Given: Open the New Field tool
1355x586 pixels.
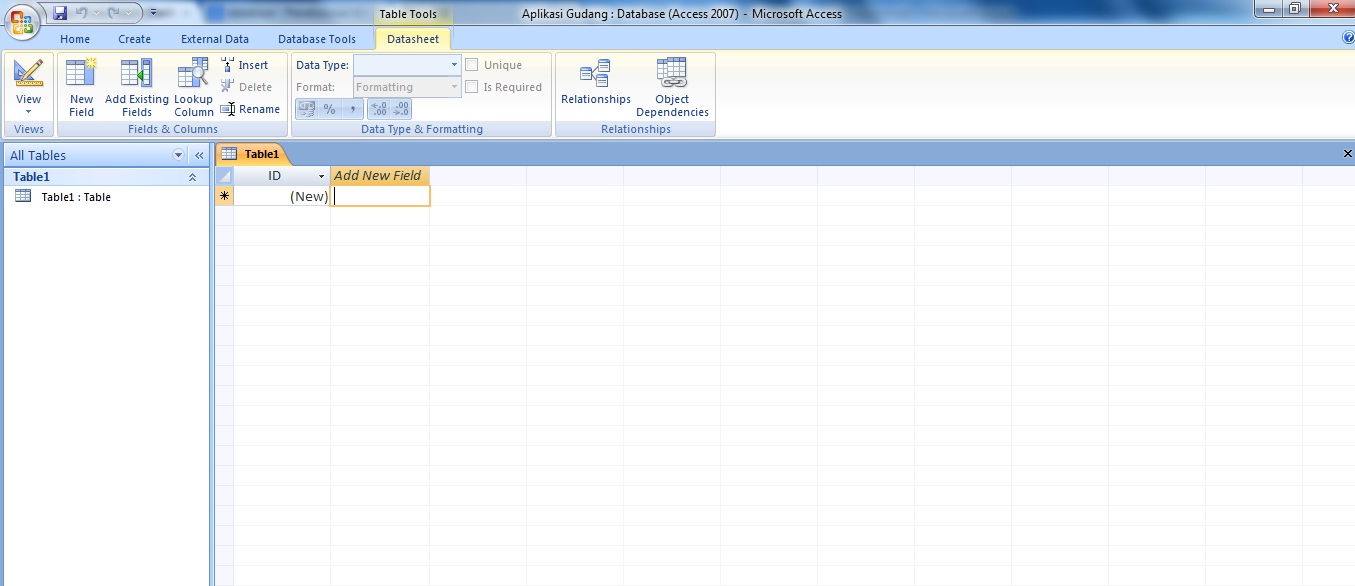Looking at the screenshot, I should coord(80,85).
